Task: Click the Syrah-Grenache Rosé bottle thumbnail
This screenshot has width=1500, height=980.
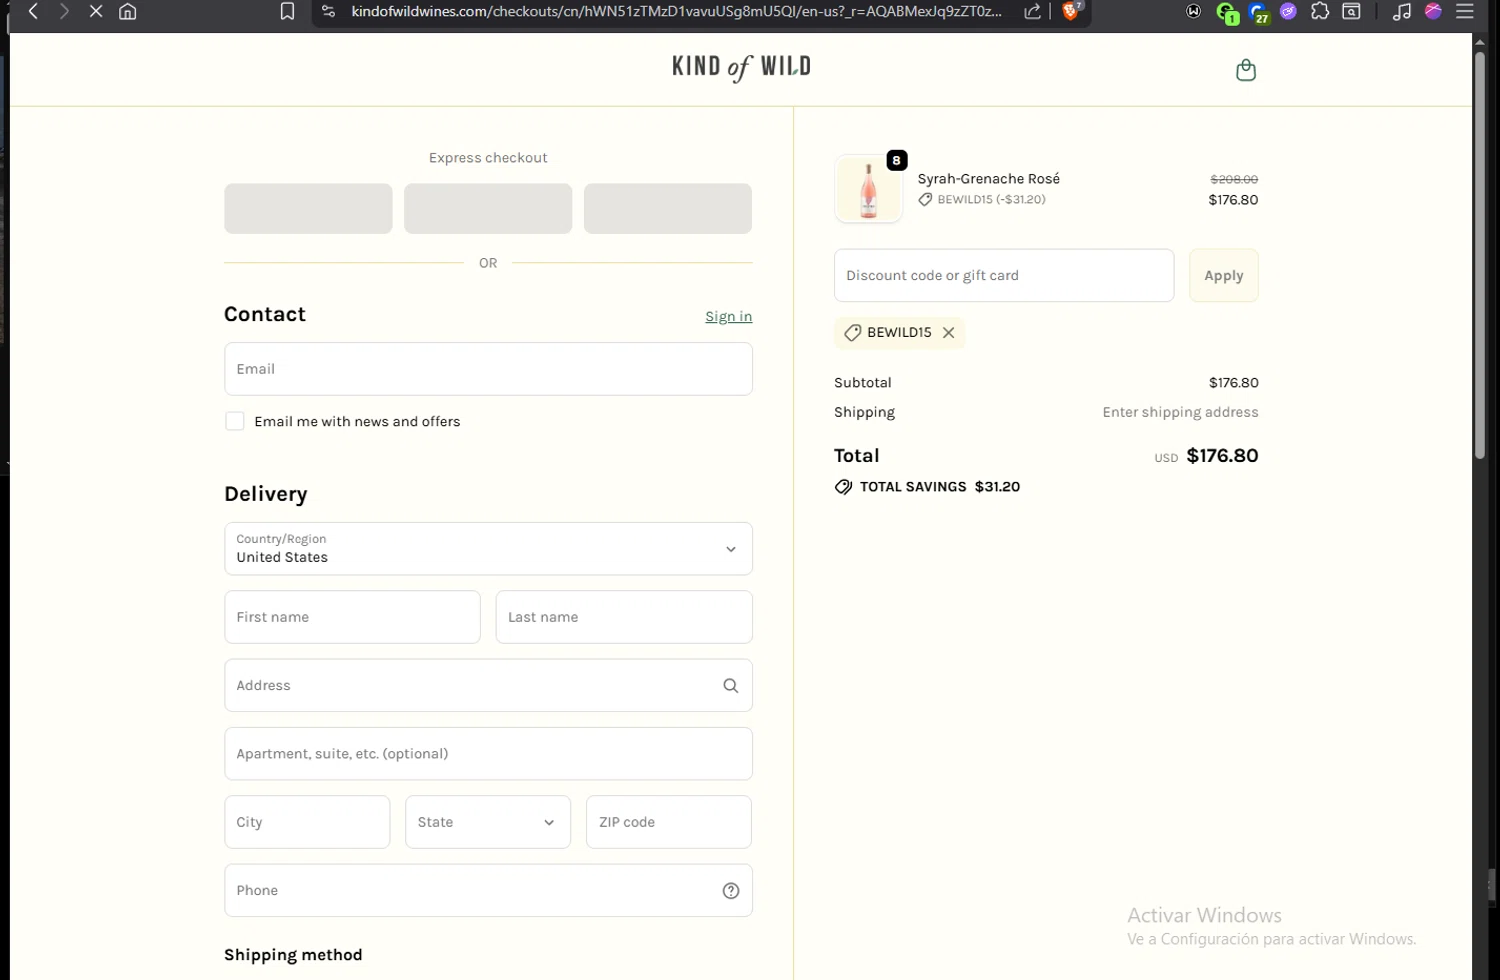Action: (x=868, y=189)
